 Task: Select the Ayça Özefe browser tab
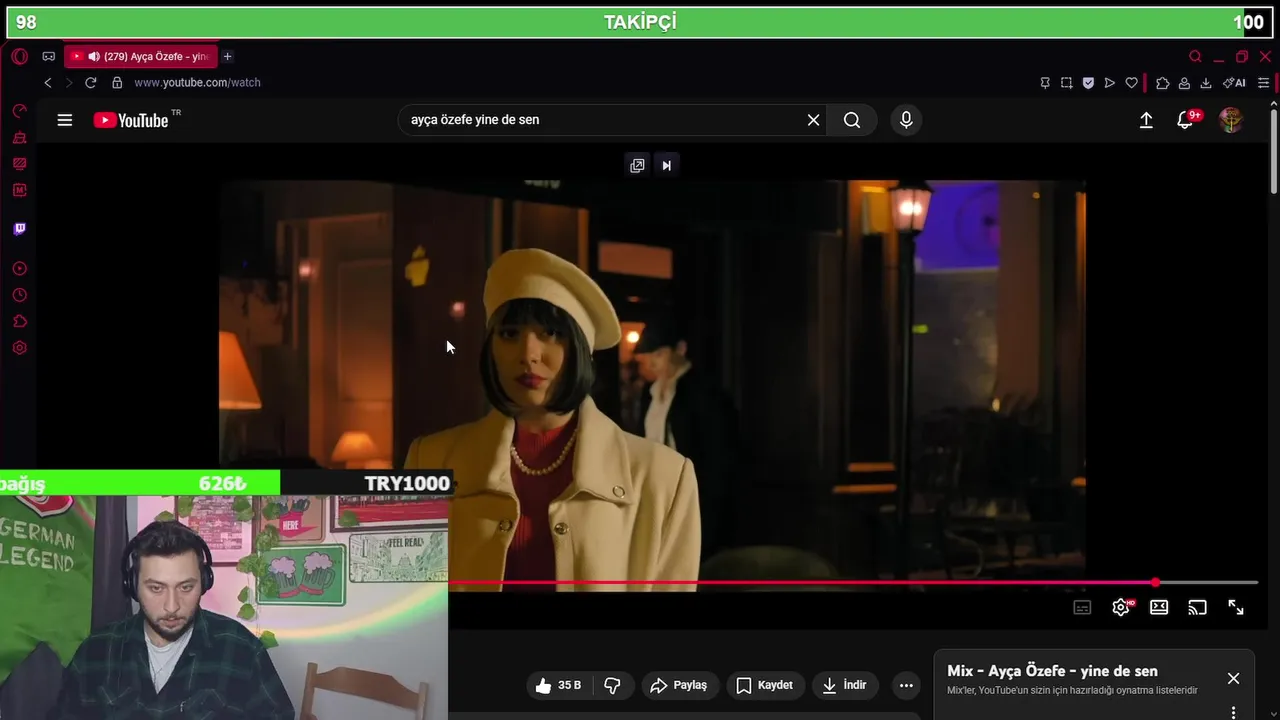141,57
